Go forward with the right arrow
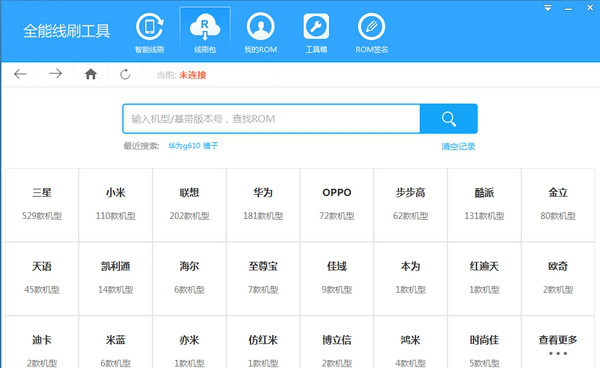 pyautogui.click(x=55, y=74)
